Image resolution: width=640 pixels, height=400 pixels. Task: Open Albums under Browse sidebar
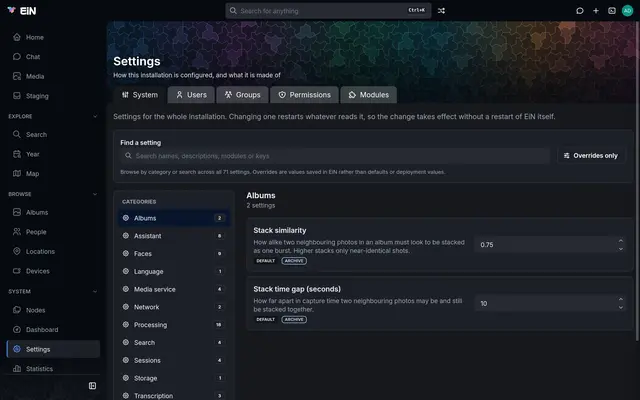pyautogui.click(x=53, y=212)
